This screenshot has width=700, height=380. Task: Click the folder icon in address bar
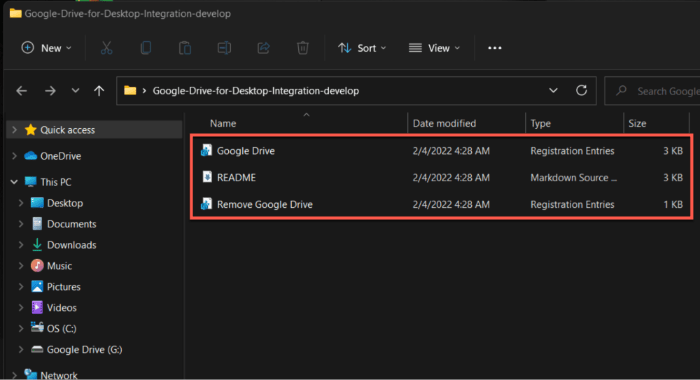point(130,91)
